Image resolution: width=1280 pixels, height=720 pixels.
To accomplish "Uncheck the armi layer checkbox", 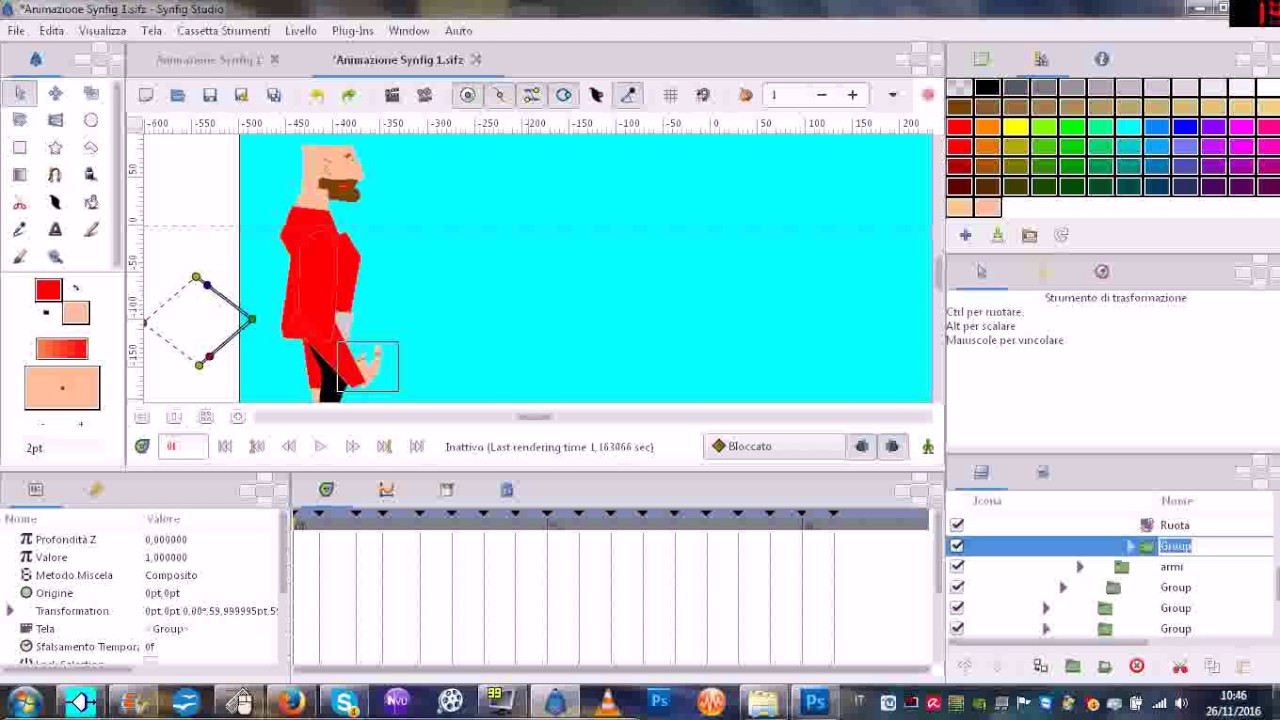I will click(x=957, y=567).
